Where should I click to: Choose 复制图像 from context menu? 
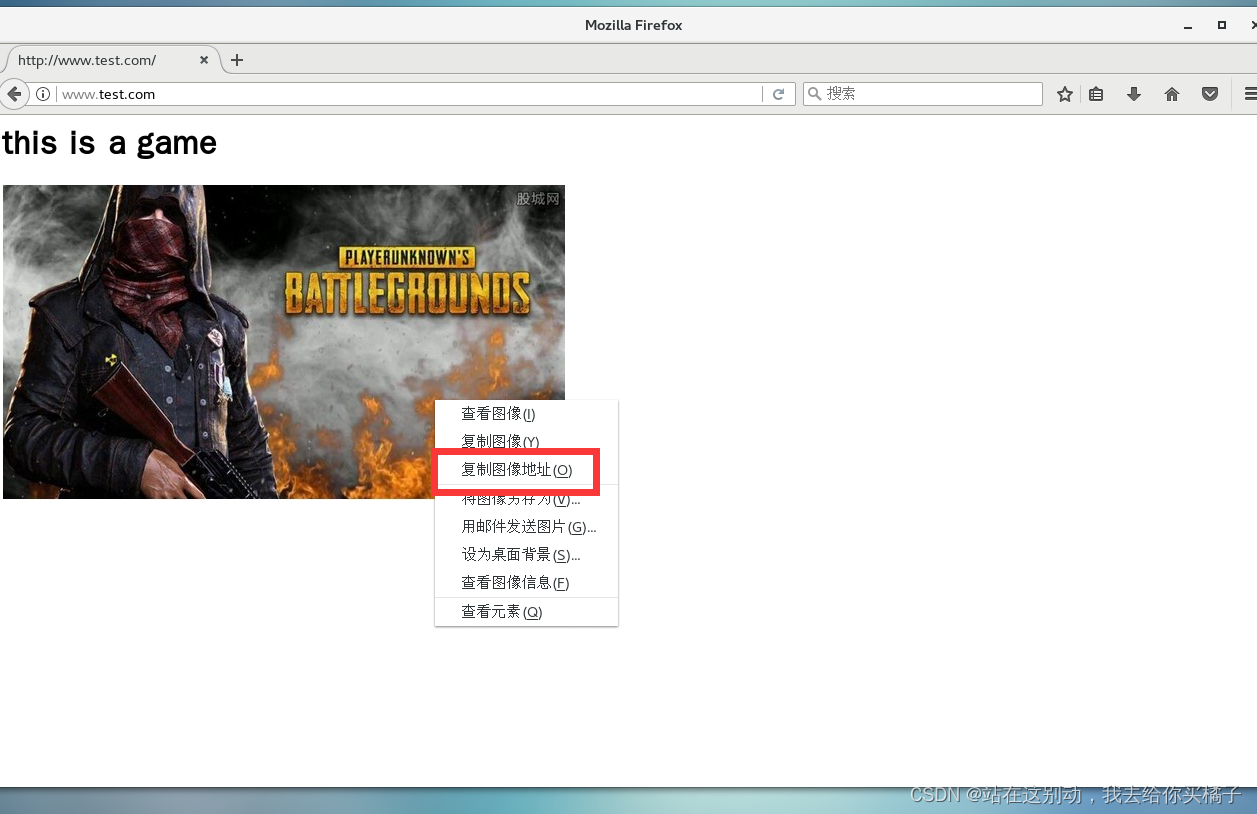tap(526, 441)
